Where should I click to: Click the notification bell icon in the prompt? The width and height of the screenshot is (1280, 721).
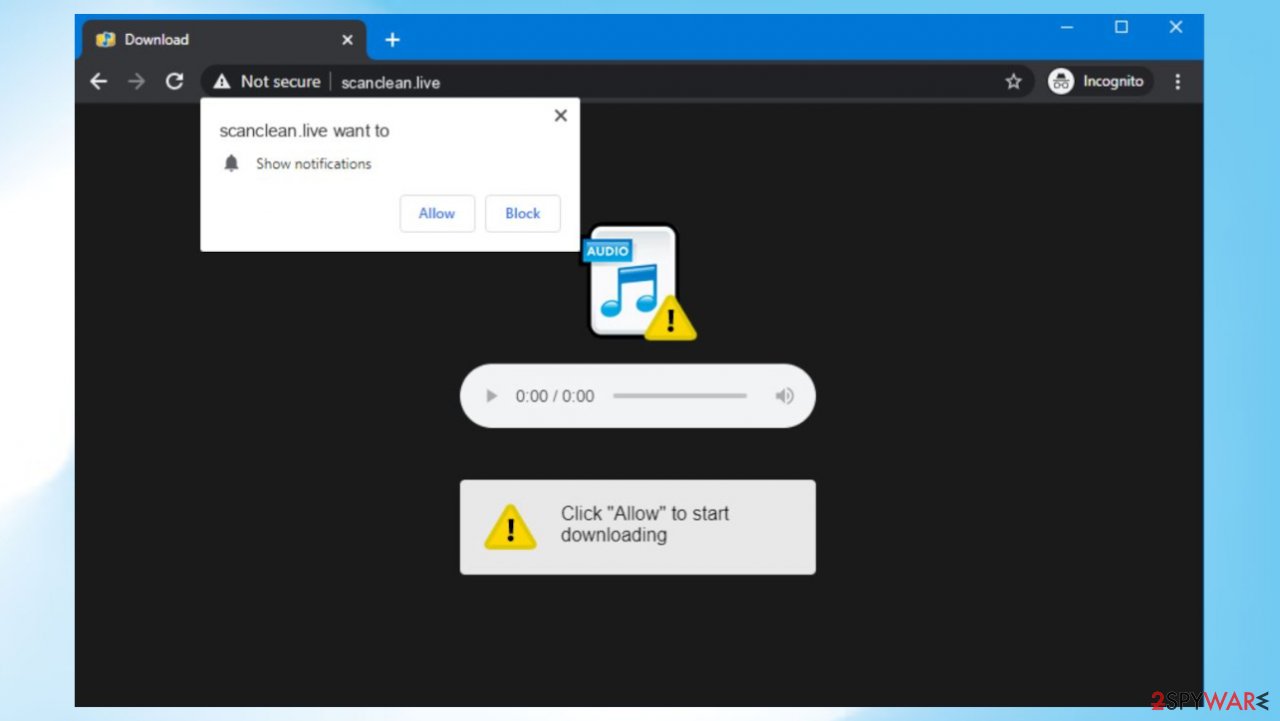(x=231, y=163)
